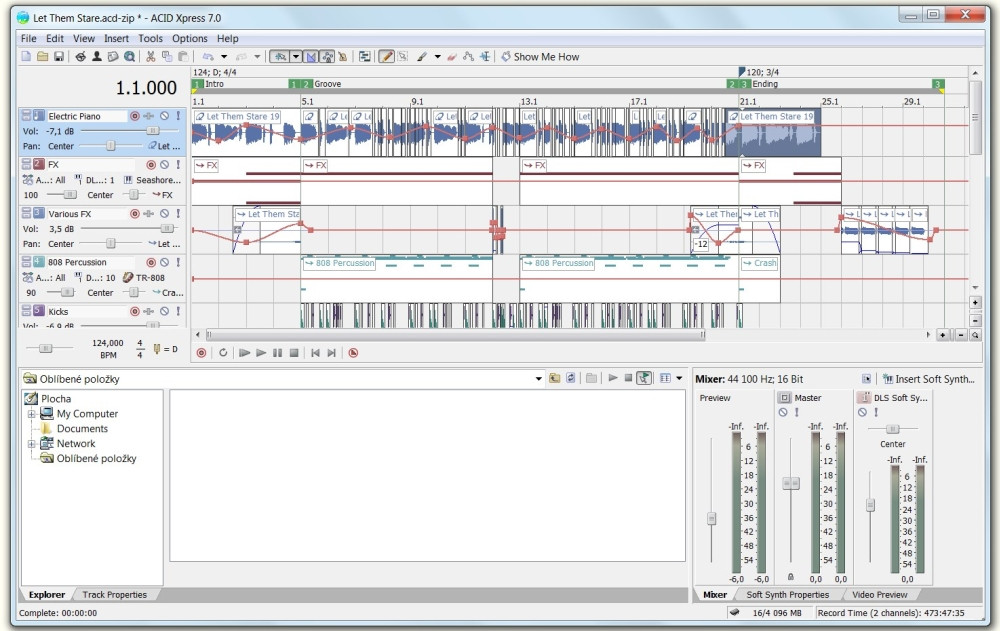The height and width of the screenshot is (631, 1000).
Task: Click Go to Start transport button
Action: coord(315,353)
